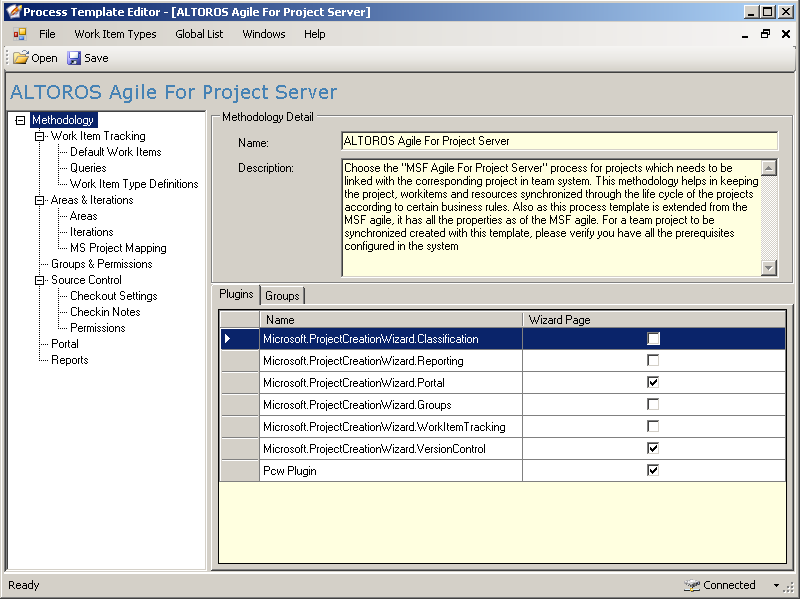Open the Help menu
Viewport: 800px width, 599px height.
coord(314,34)
